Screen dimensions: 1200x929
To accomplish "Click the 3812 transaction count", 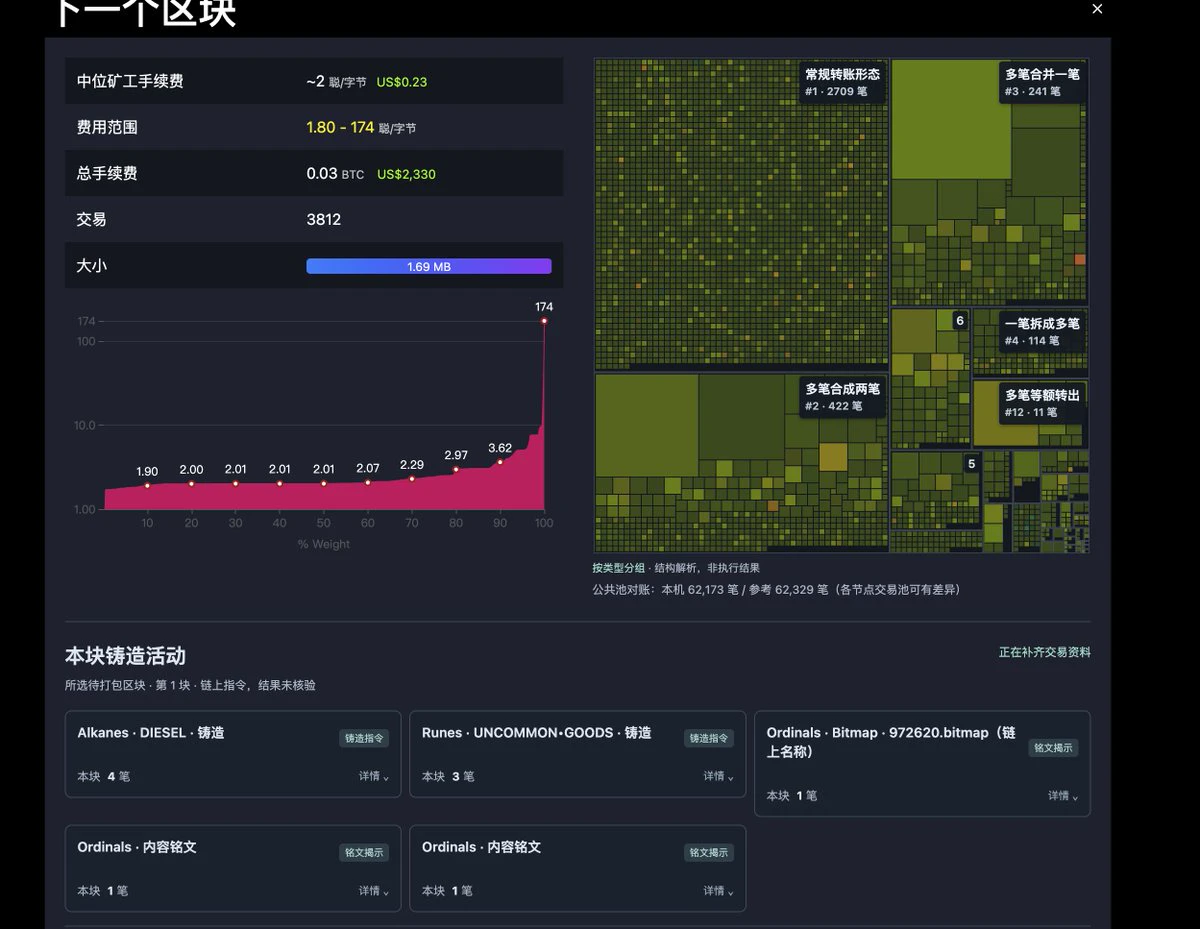I will coord(324,219).
